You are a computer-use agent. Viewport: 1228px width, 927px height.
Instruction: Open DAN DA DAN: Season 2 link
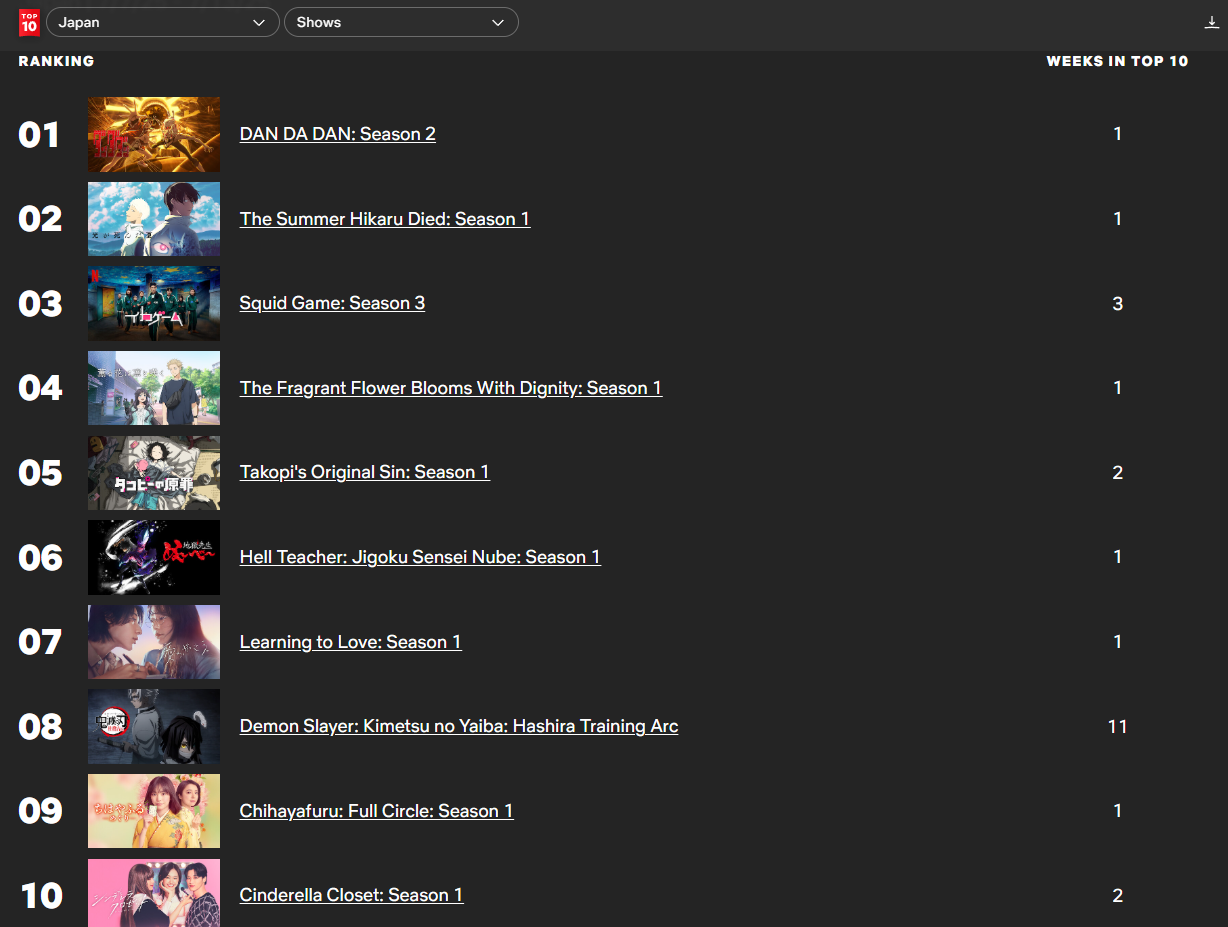338,134
